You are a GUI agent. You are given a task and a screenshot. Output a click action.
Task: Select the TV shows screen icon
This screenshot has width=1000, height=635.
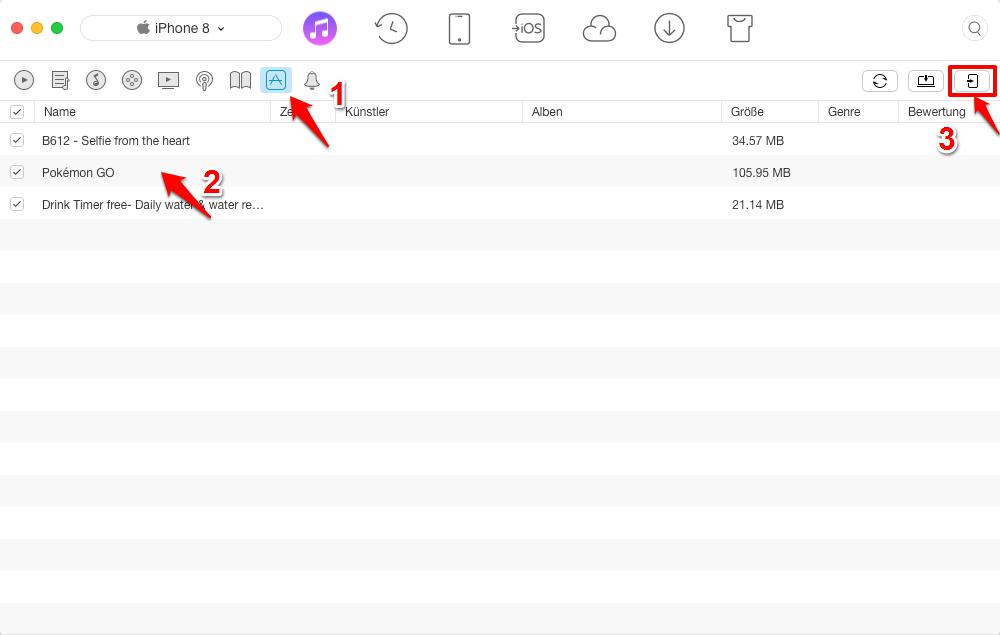(x=168, y=80)
